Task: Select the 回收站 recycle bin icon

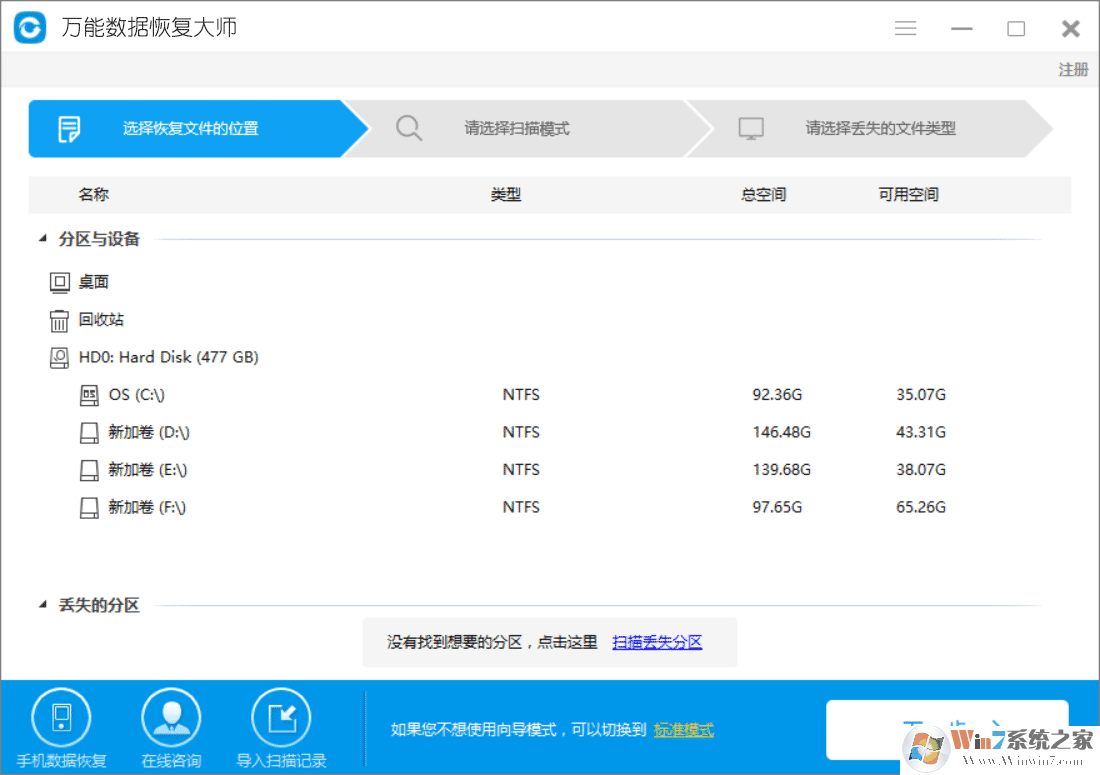Action: click(x=59, y=319)
